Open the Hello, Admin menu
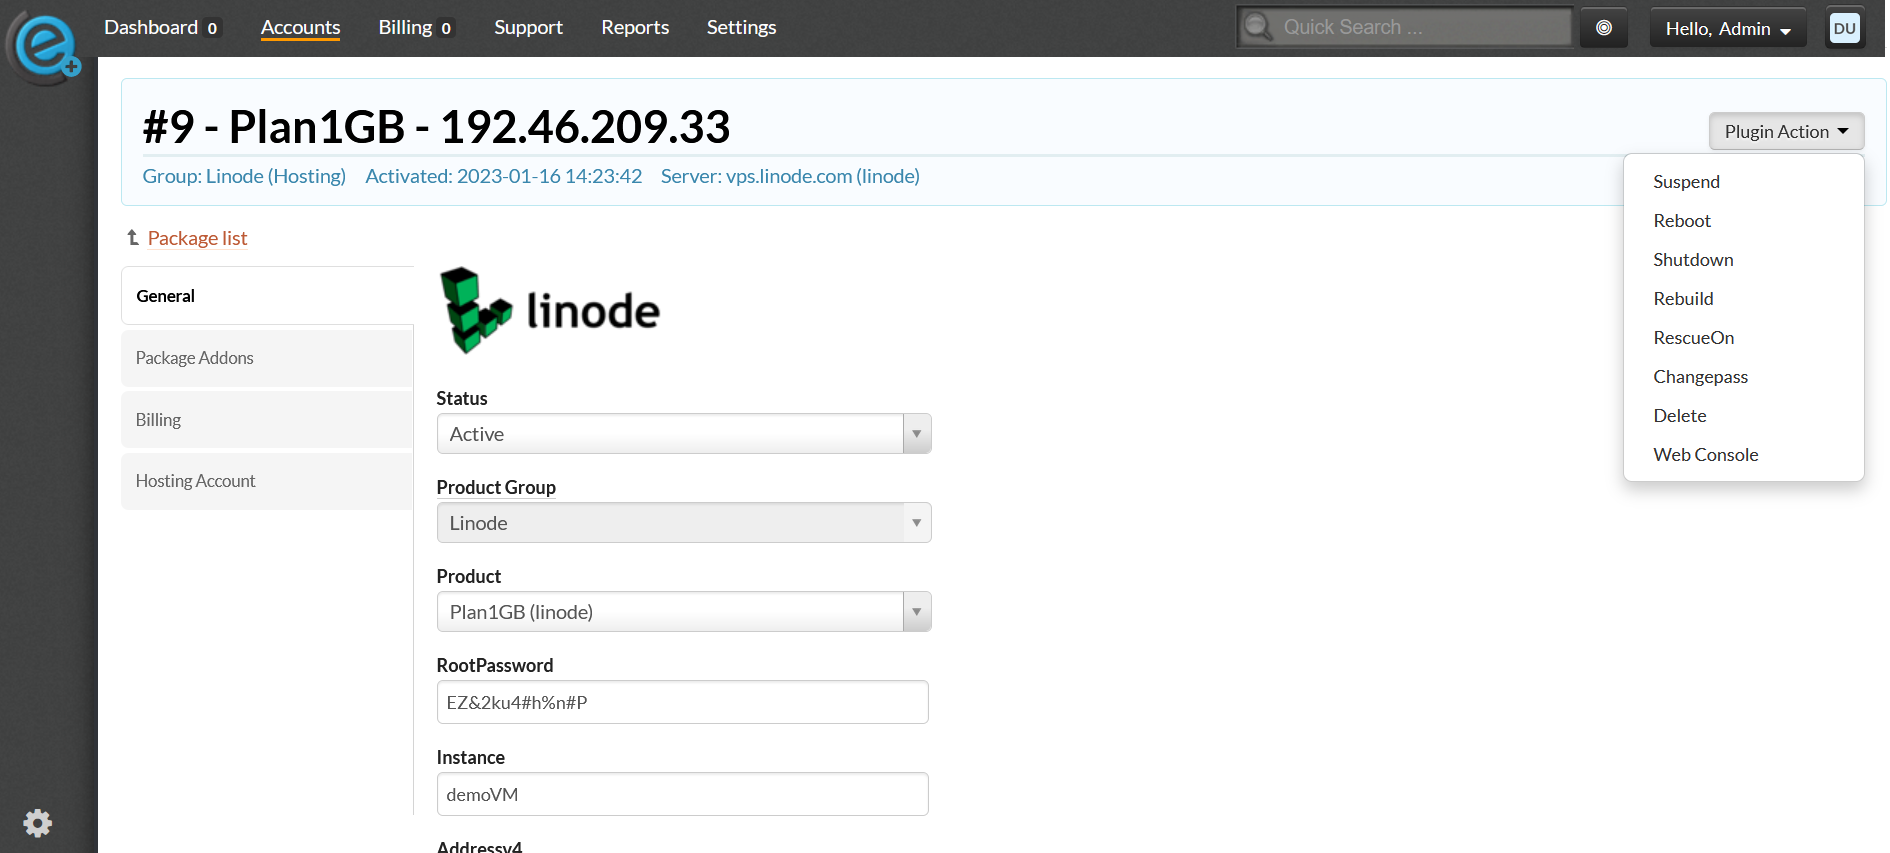Image resolution: width=1890 pixels, height=853 pixels. (1727, 28)
